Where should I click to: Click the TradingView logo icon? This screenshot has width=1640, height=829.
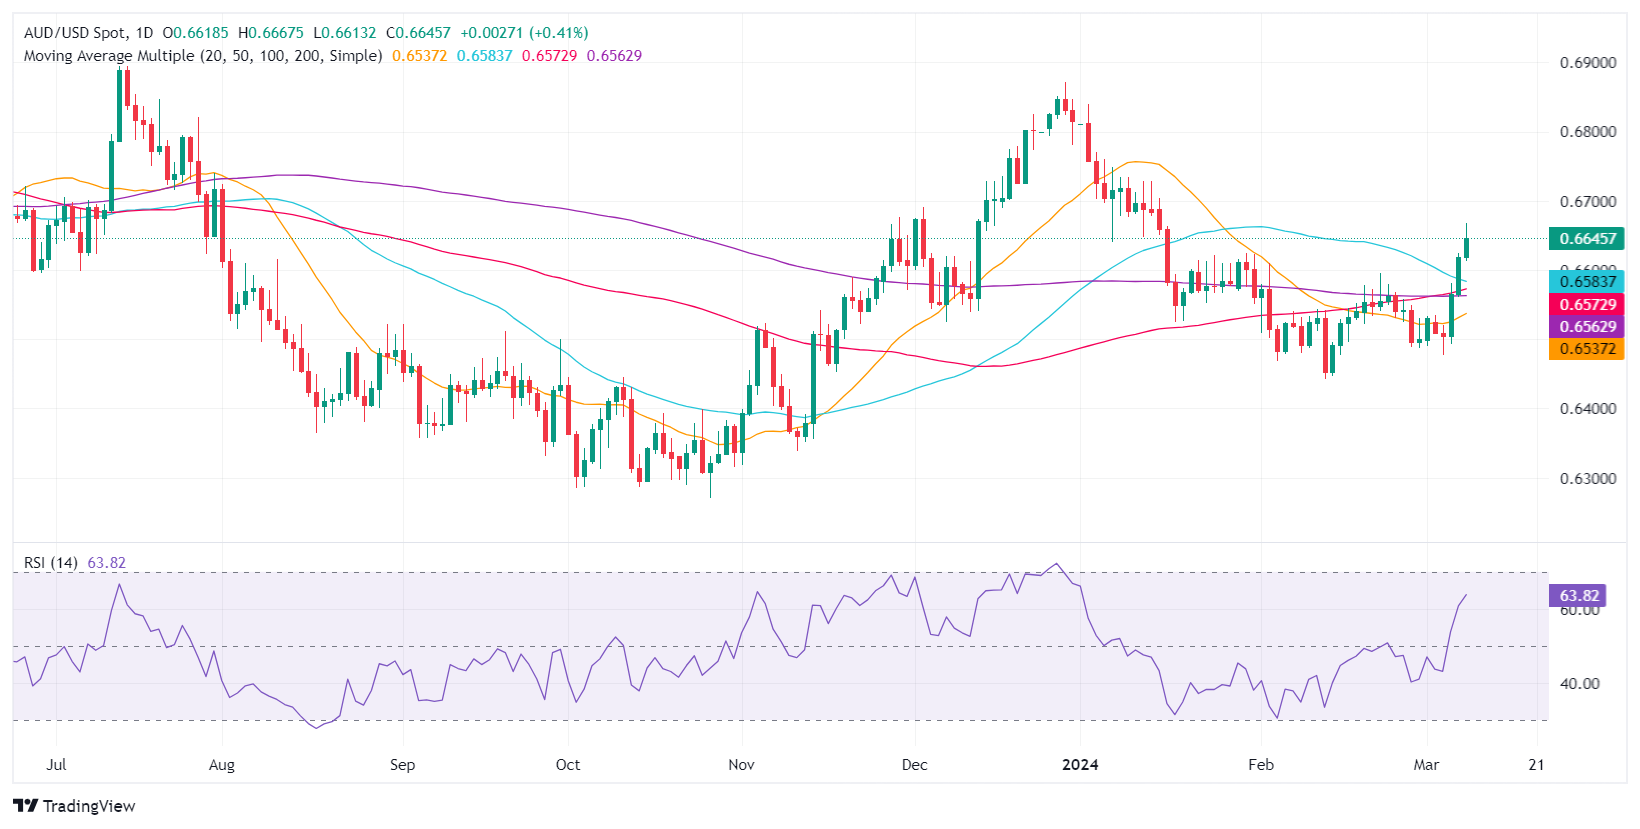coord(25,806)
